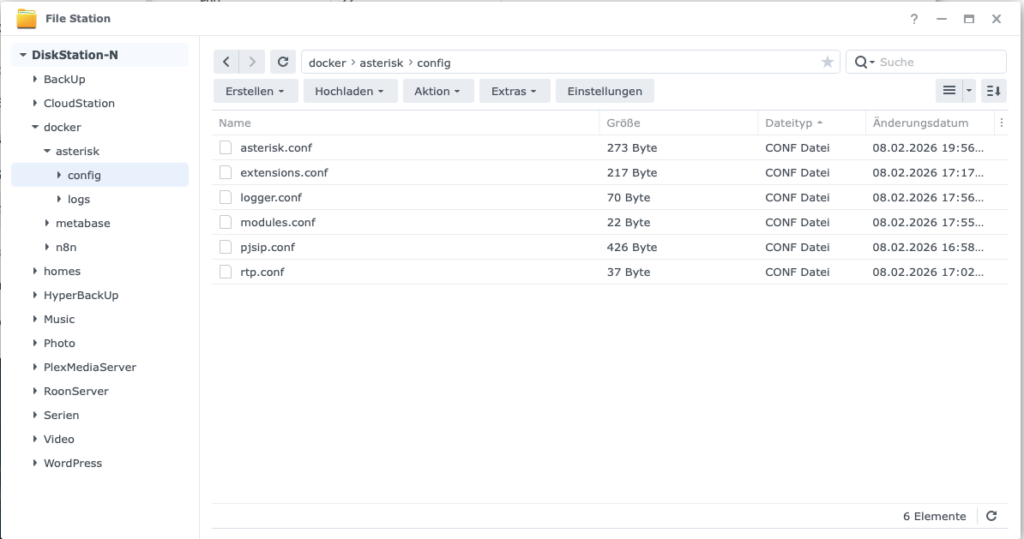Open the Hochladen upload menu
Screen dimensions: 1024x539
(x=350, y=91)
